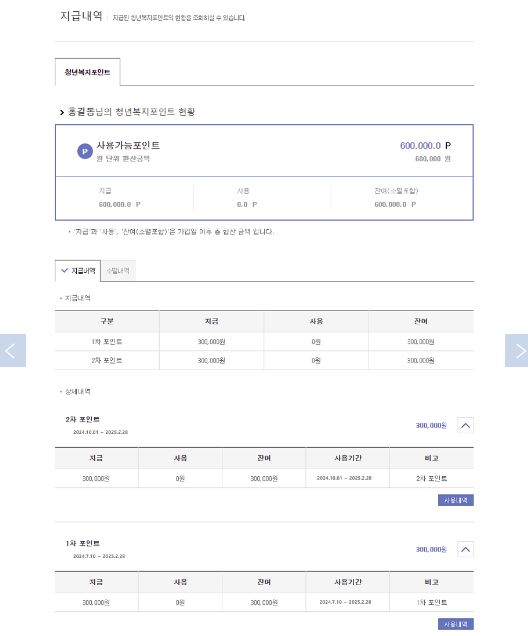Select the 1차 포인트 row in summary table
Screen dimensions: 528x636
pos(264,342)
